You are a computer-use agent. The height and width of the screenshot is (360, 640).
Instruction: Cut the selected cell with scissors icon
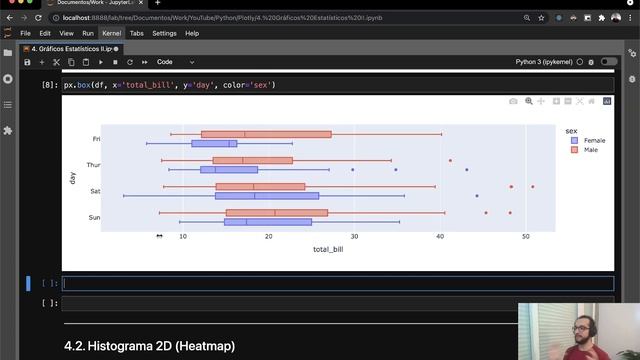click(x=56, y=62)
